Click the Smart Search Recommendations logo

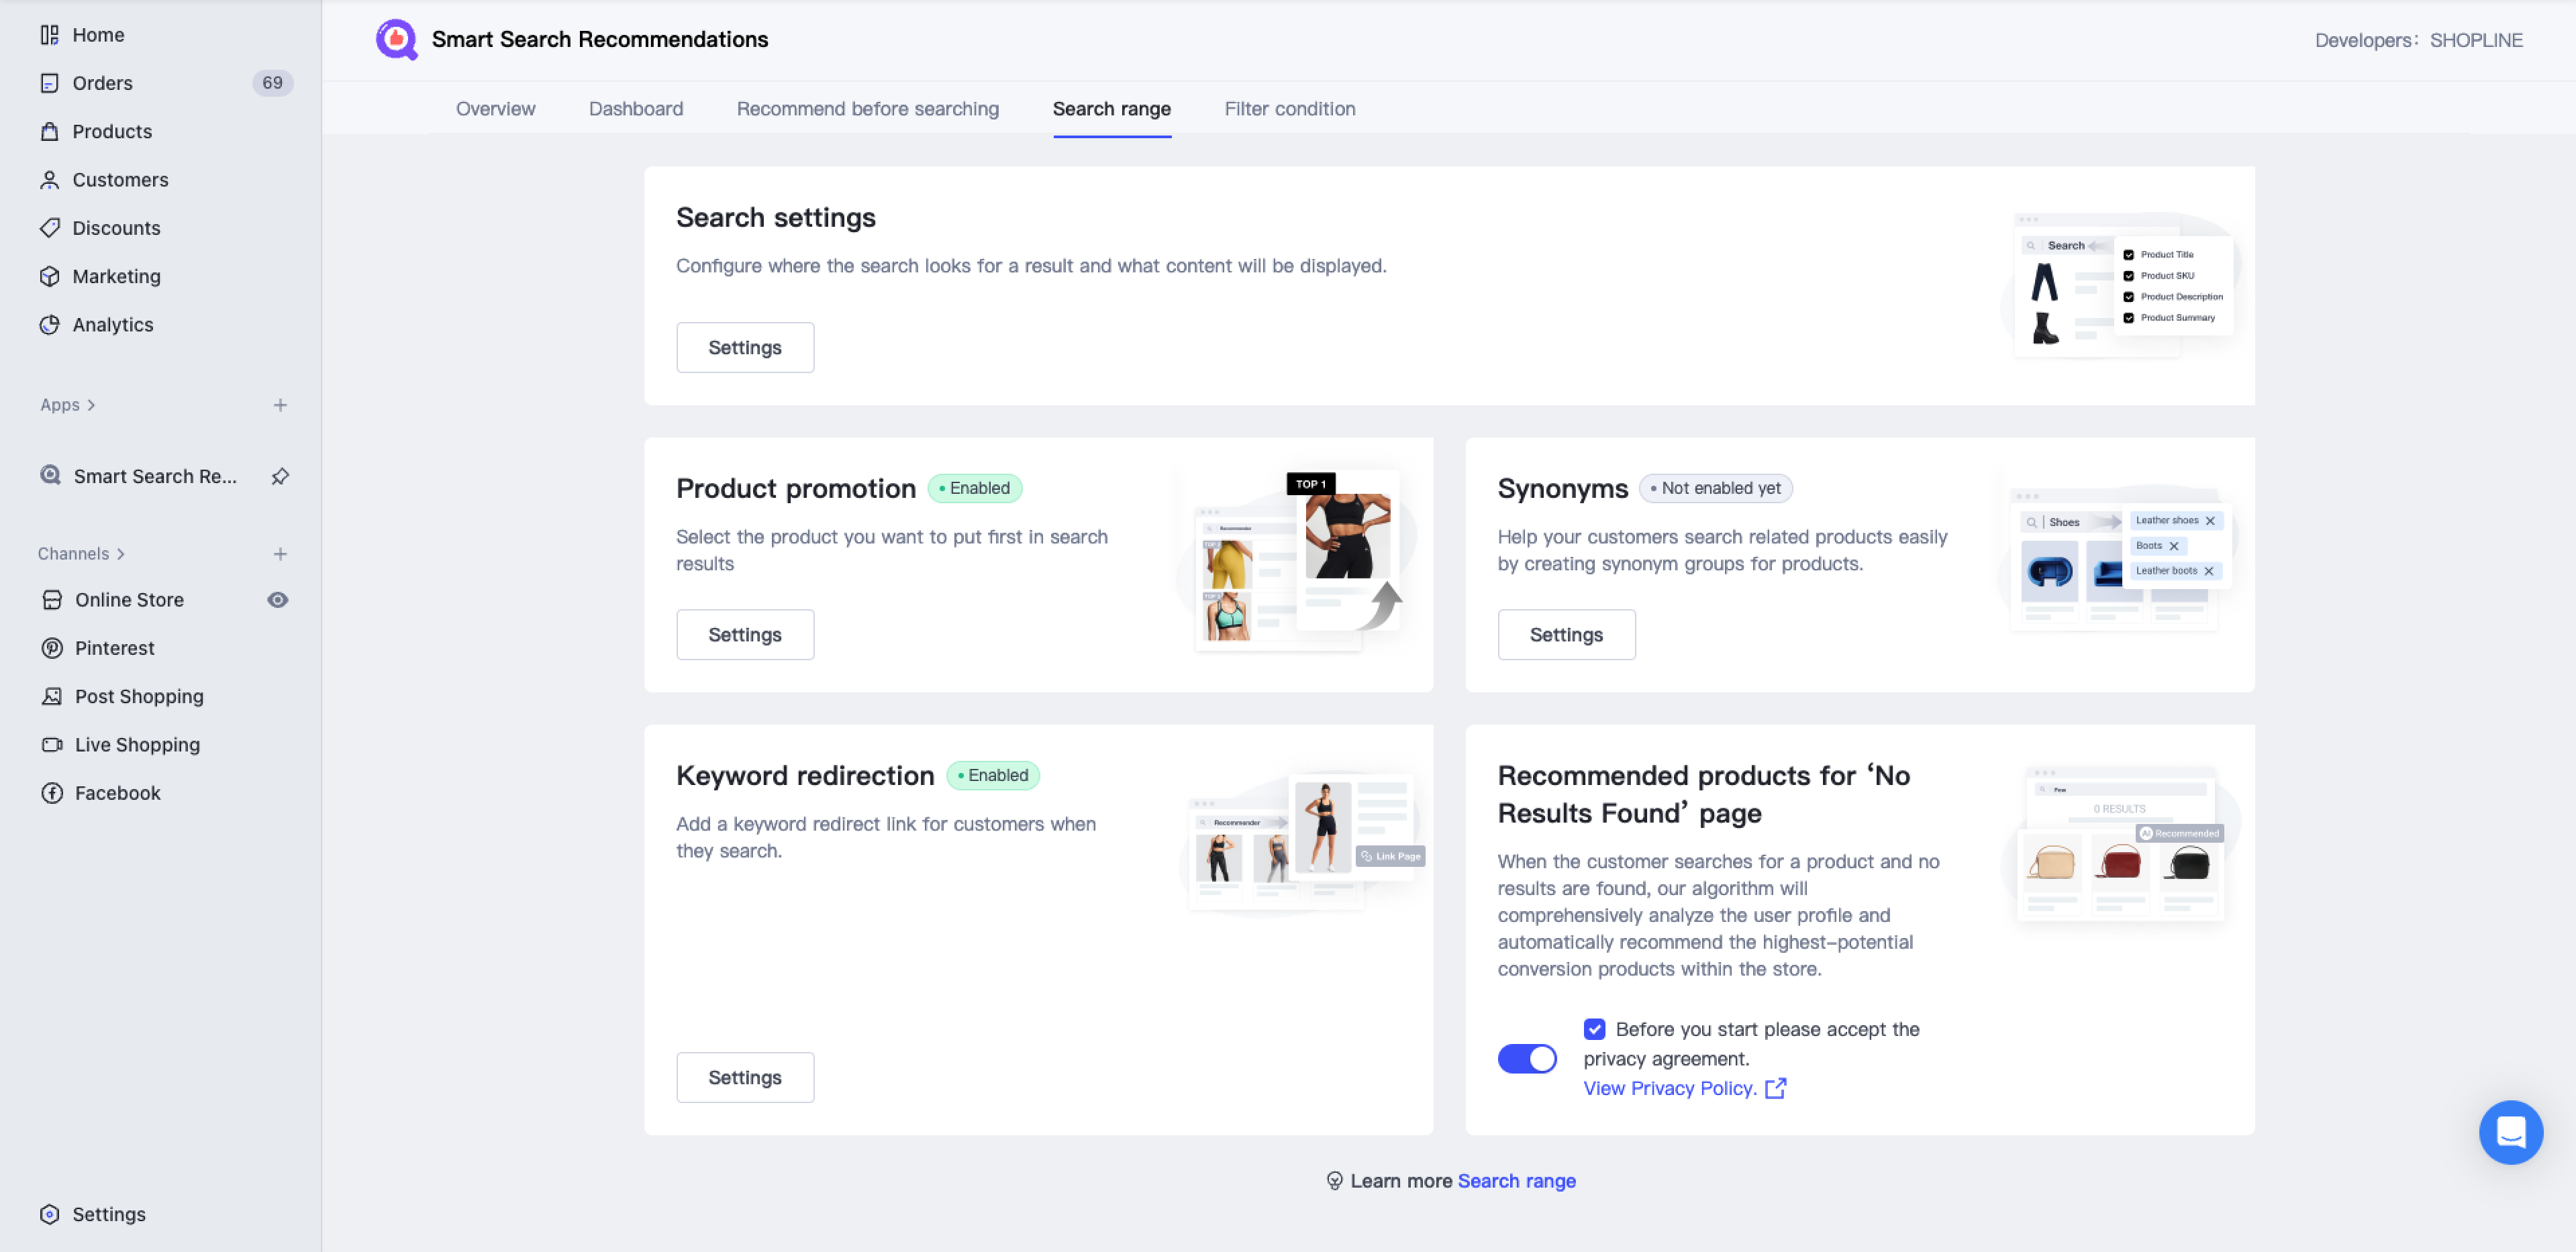pos(397,39)
